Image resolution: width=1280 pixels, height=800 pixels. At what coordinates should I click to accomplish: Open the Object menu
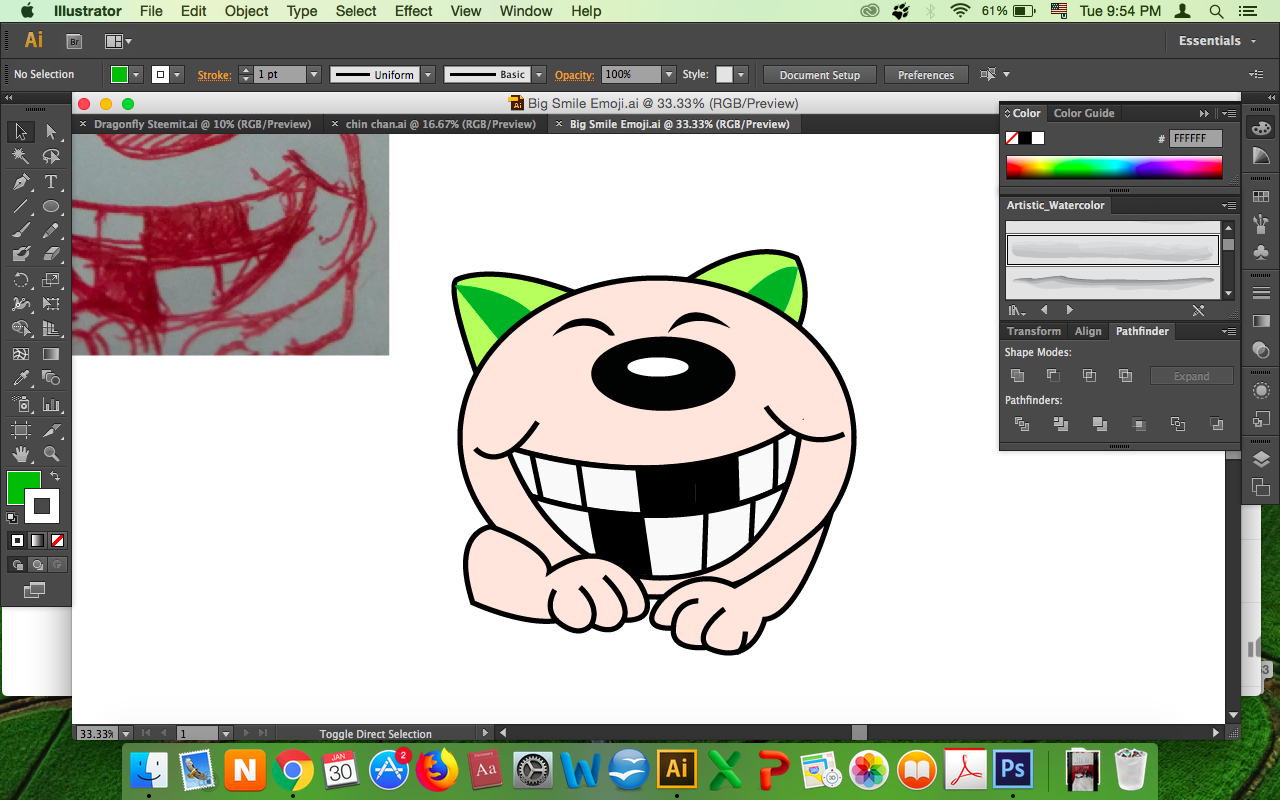pos(246,11)
